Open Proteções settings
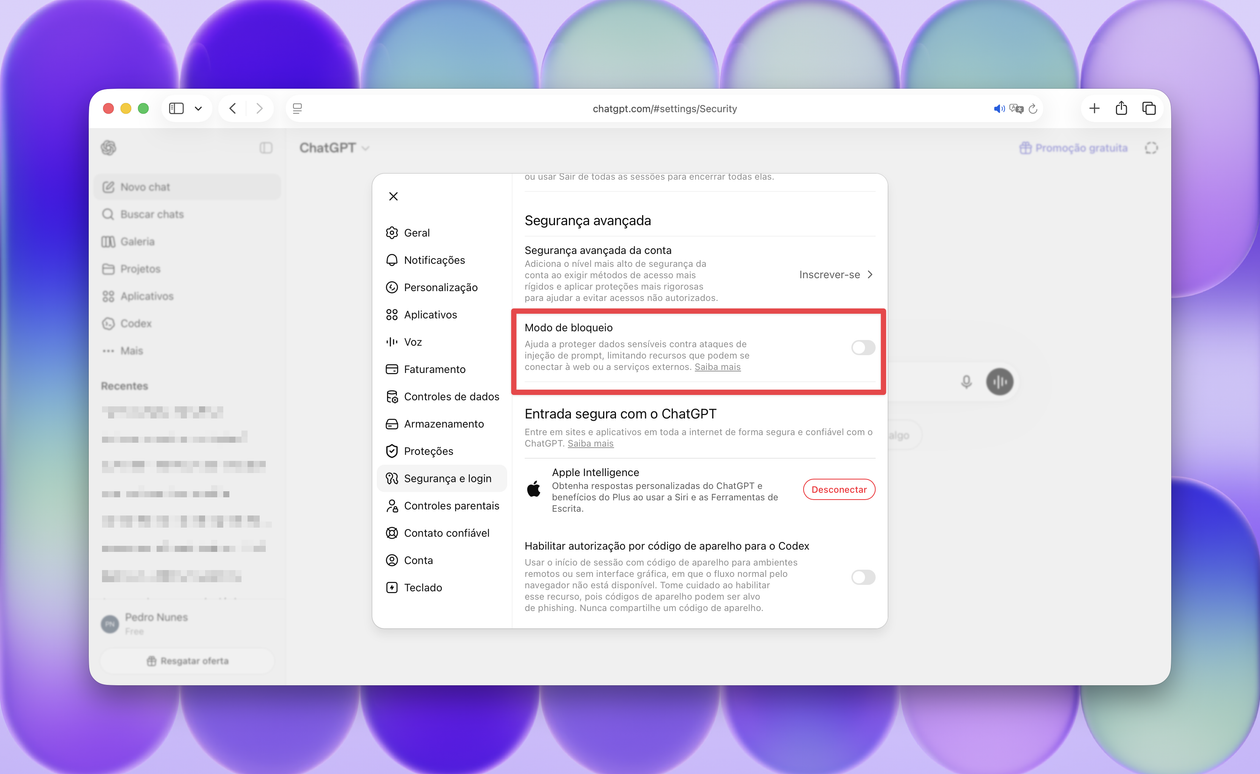This screenshot has height=774, width=1260. 442,451
